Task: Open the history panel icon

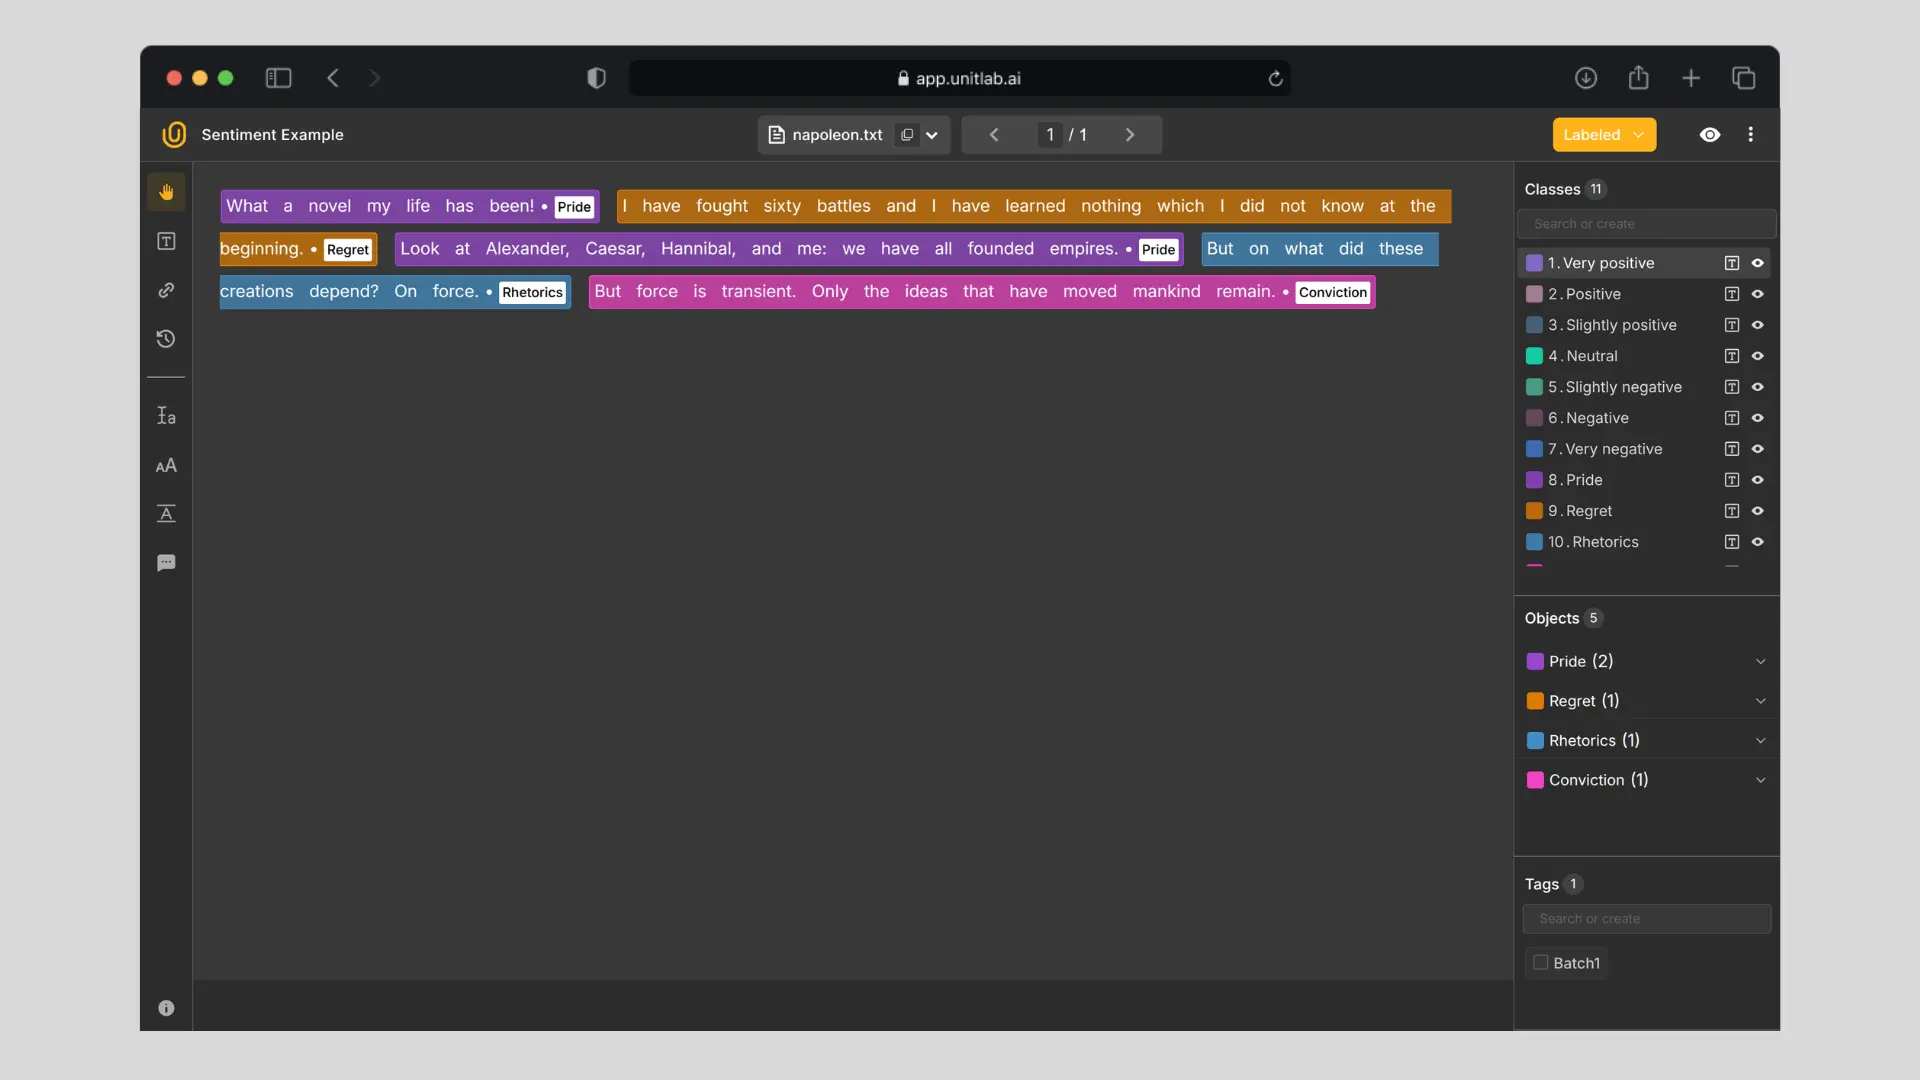Action: [166, 339]
